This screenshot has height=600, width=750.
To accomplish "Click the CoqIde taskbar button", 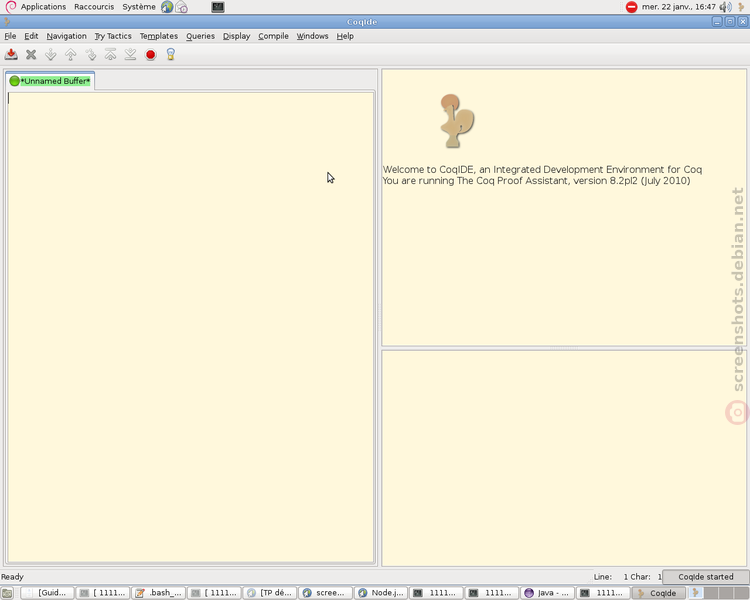I will click(x=658, y=593).
